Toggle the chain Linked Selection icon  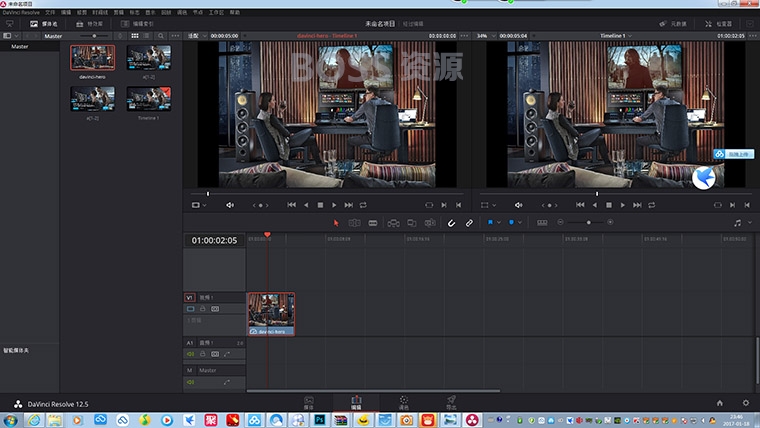[469, 223]
